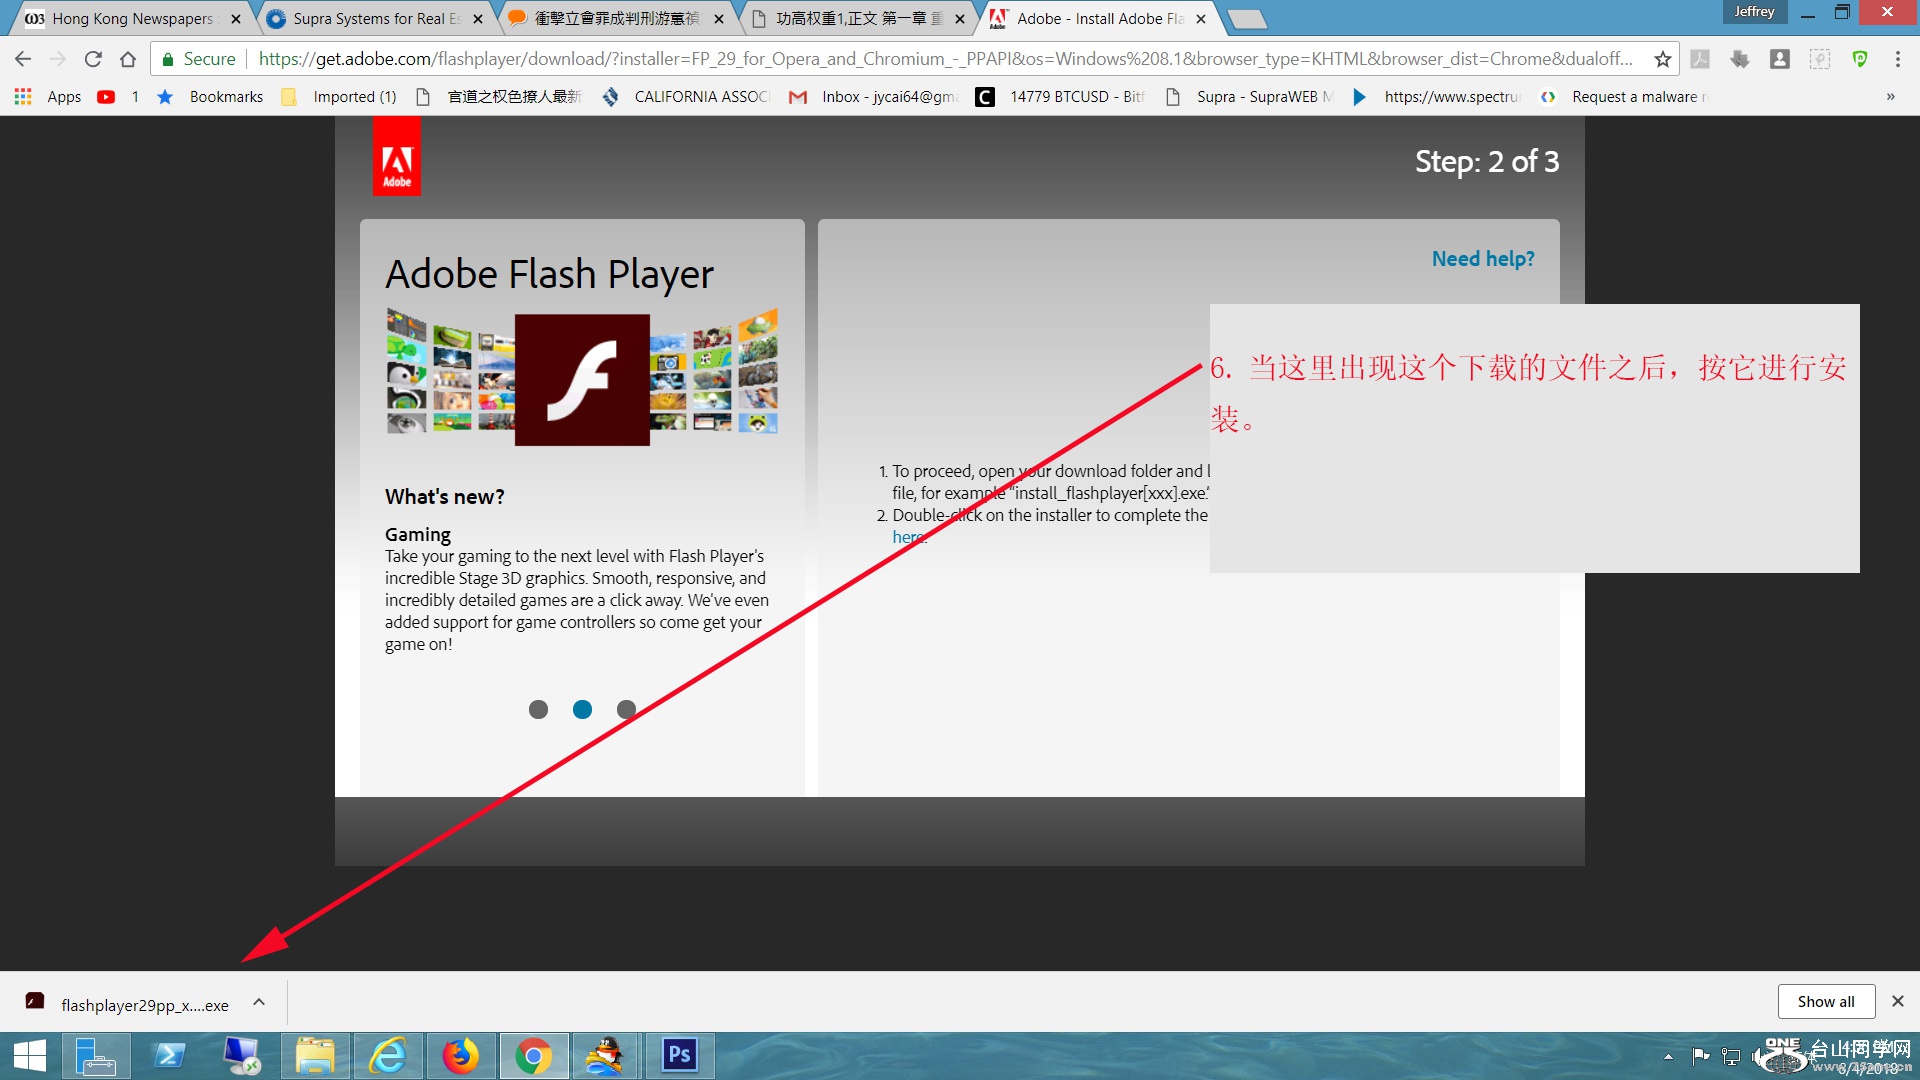Open the Need help? link
1920x1080 pixels.
click(x=1483, y=259)
